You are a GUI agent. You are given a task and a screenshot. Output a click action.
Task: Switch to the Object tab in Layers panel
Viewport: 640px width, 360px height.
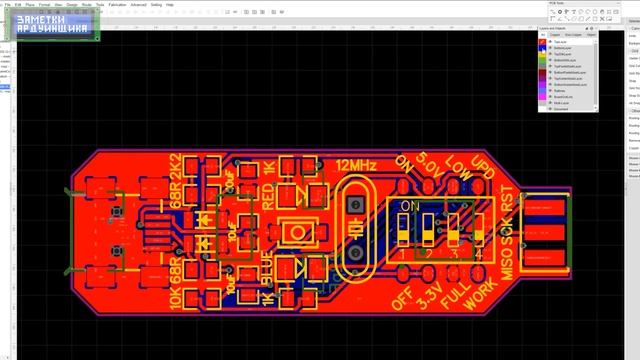591,35
